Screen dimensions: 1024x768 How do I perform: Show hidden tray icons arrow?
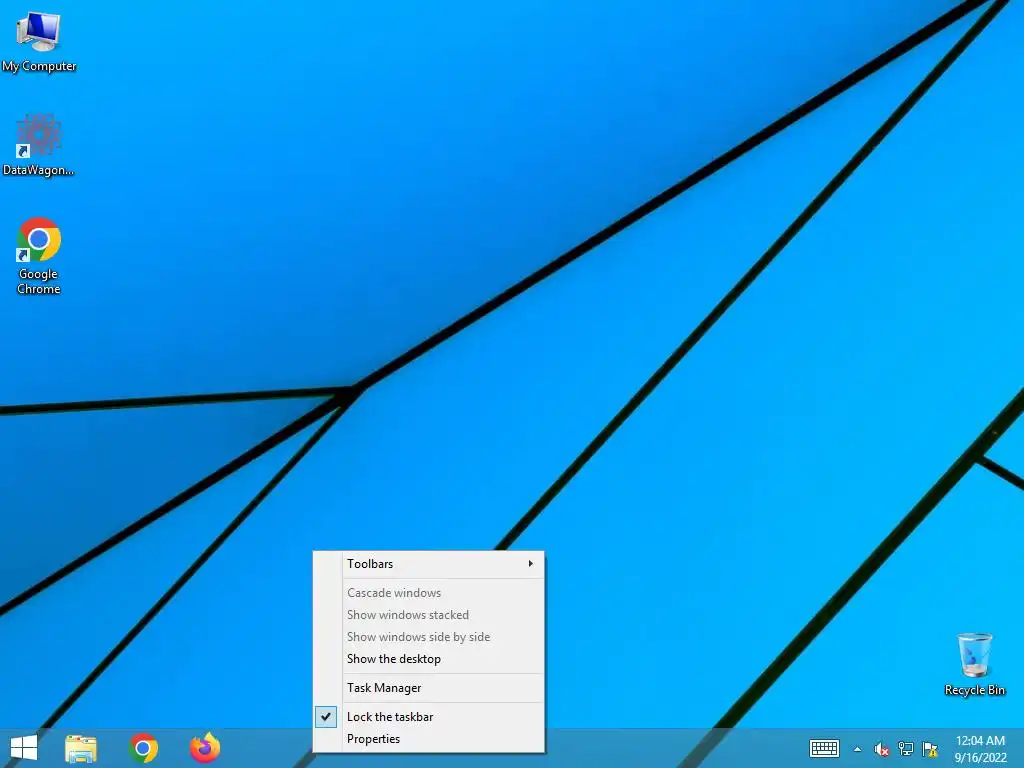pyautogui.click(x=857, y=749)
